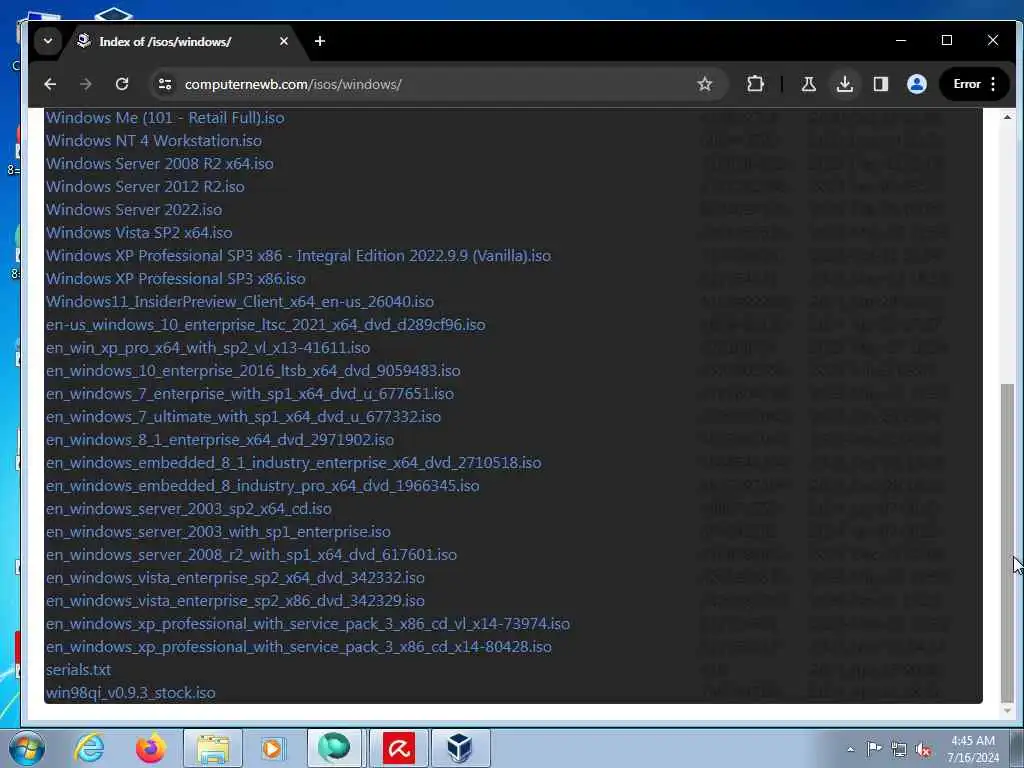Screen dimensions: 1024x768
Task: Bookmark this page with the star icon
Action: 705,84
